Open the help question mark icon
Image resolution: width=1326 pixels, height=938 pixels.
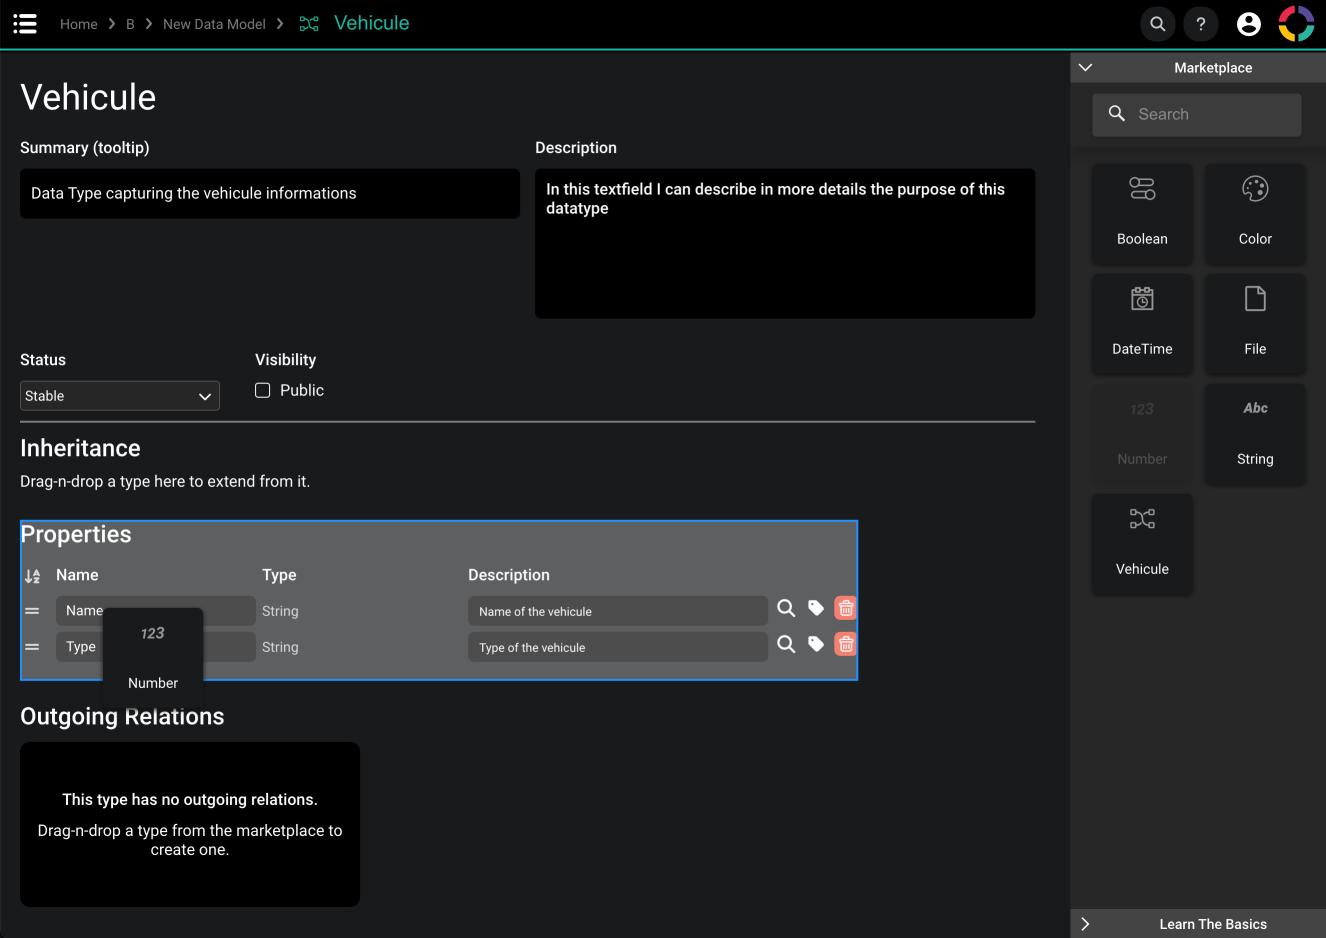click(x=1201, y=24)
